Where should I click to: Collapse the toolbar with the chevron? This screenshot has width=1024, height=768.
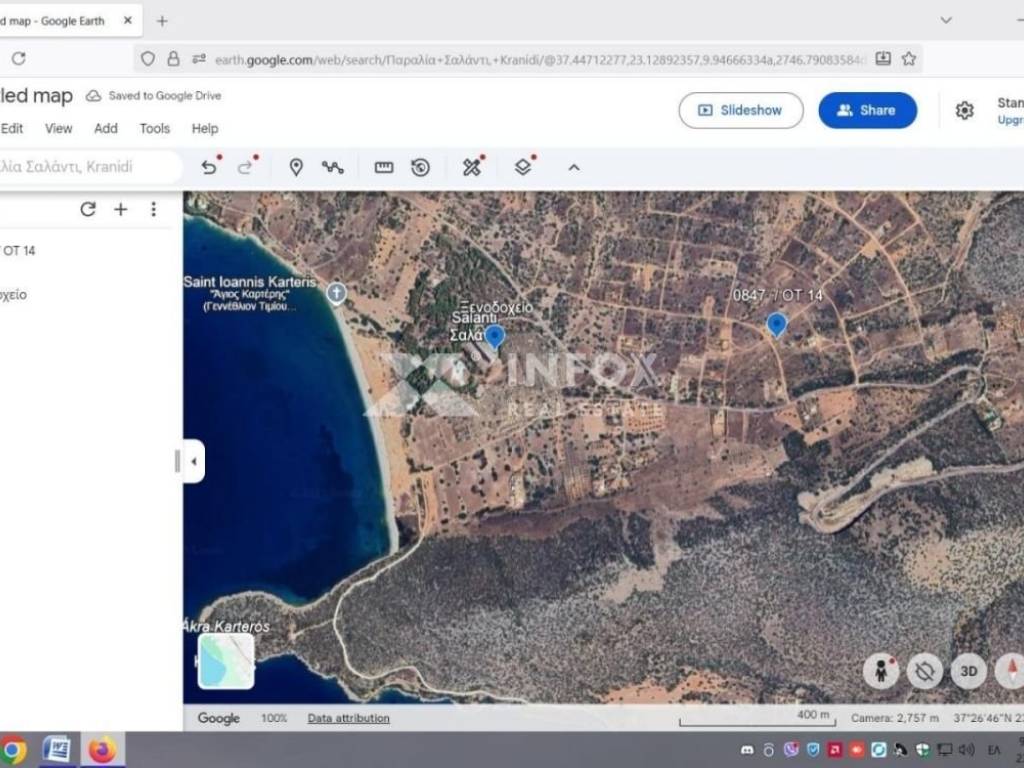574,168
